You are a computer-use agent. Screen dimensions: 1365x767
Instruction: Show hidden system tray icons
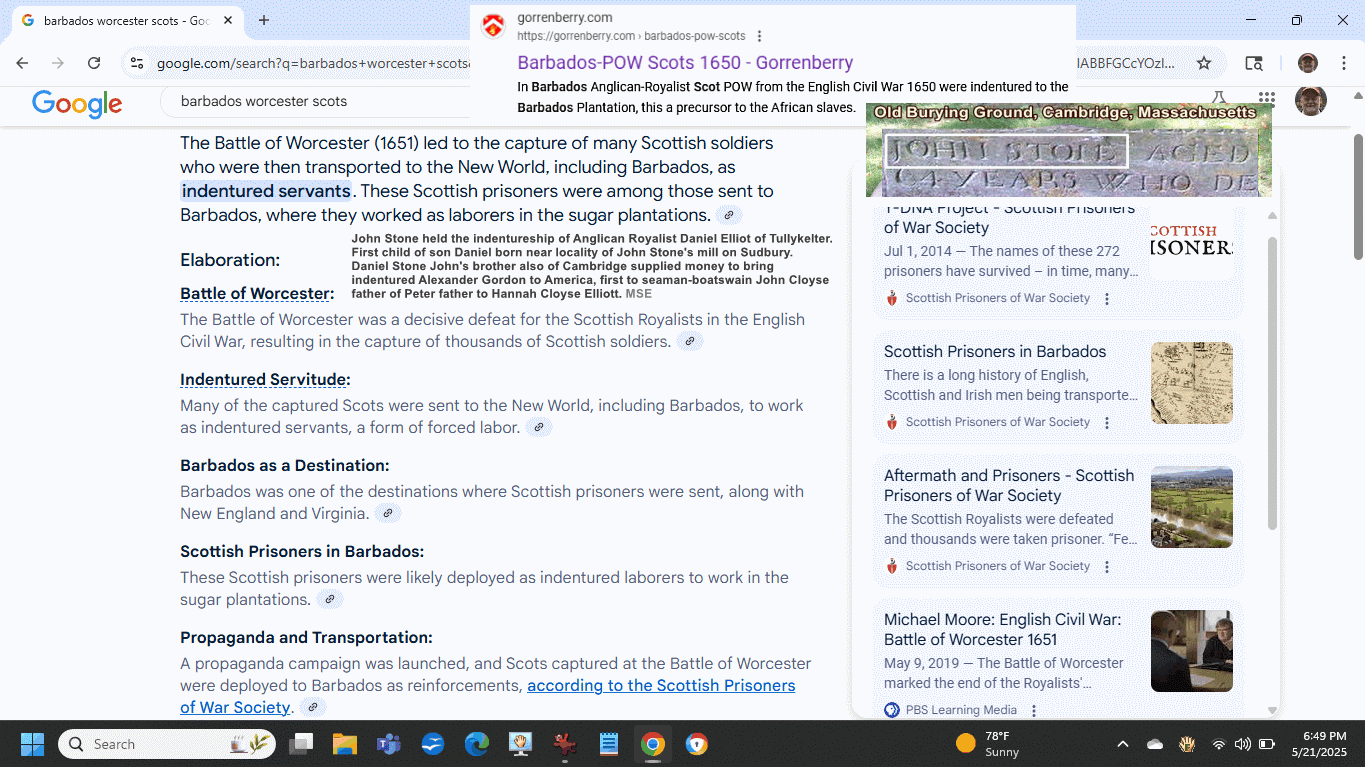click(1123, 744)
